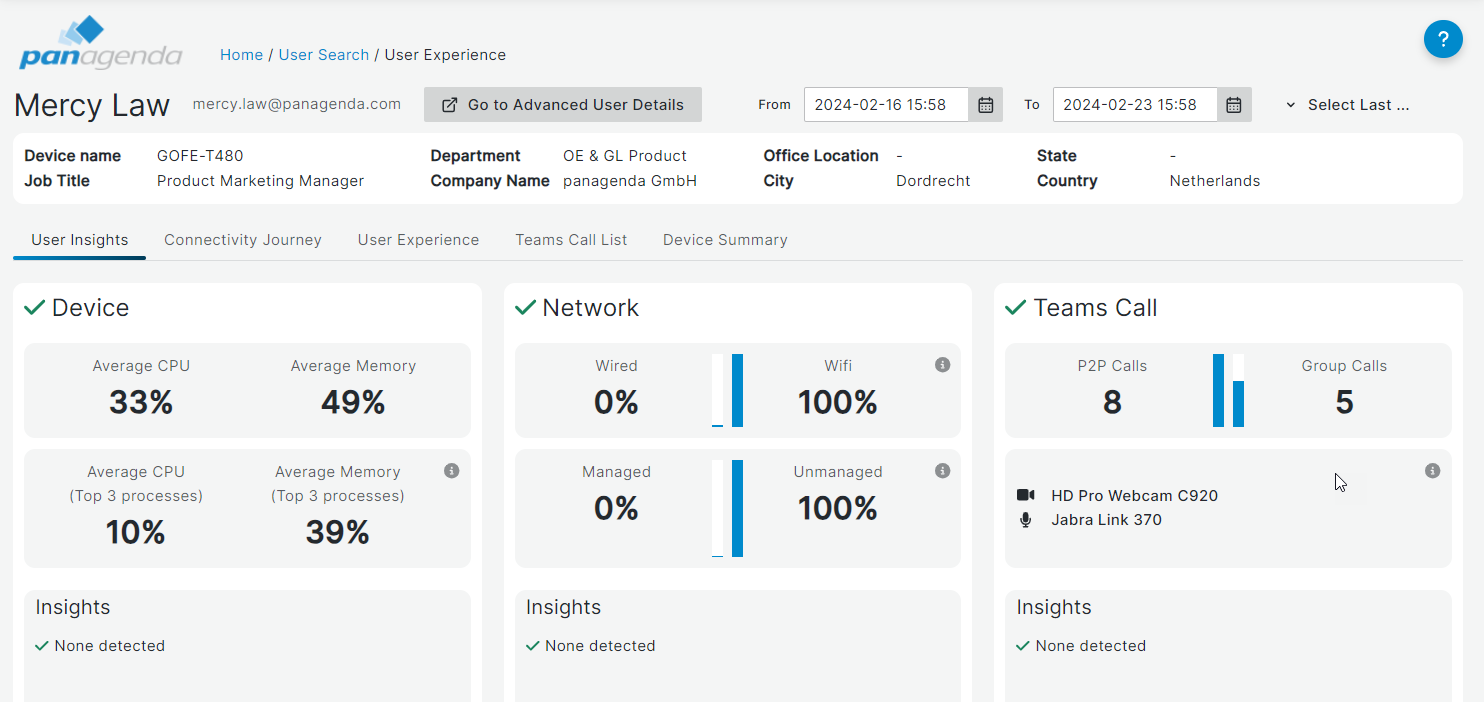1484x702 pixels.
Task: Expand the Select Last dropdown
Action: [x=1347, y=105]
